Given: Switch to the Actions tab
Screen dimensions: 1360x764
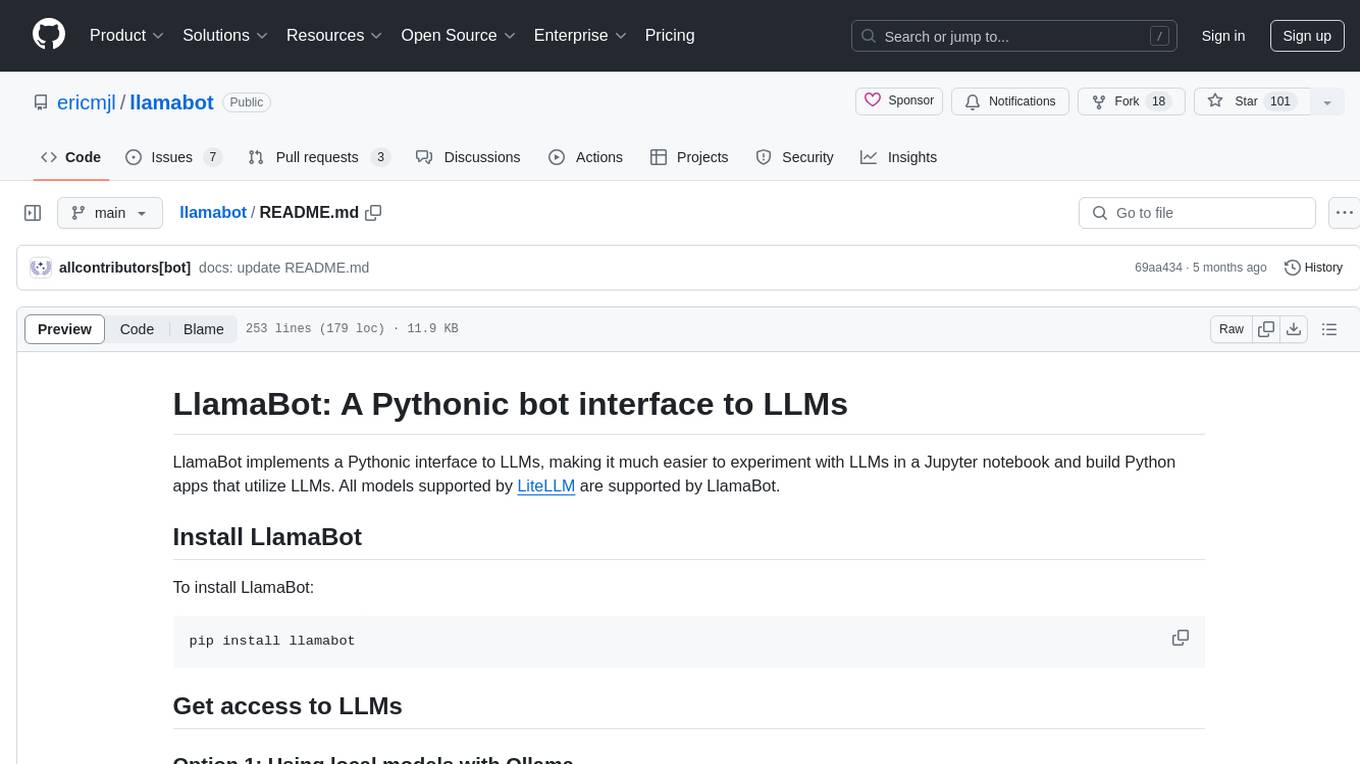Looking at the screenshot, I should pyautogui.click(x=586, y=157).
